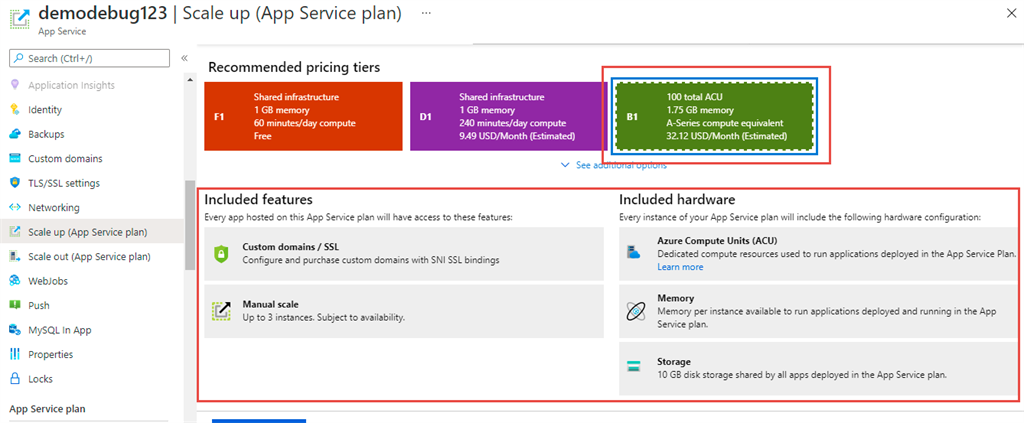Click the Networking icon in sidebar
Screen dimensions: 1024x423
coord(15,207)
